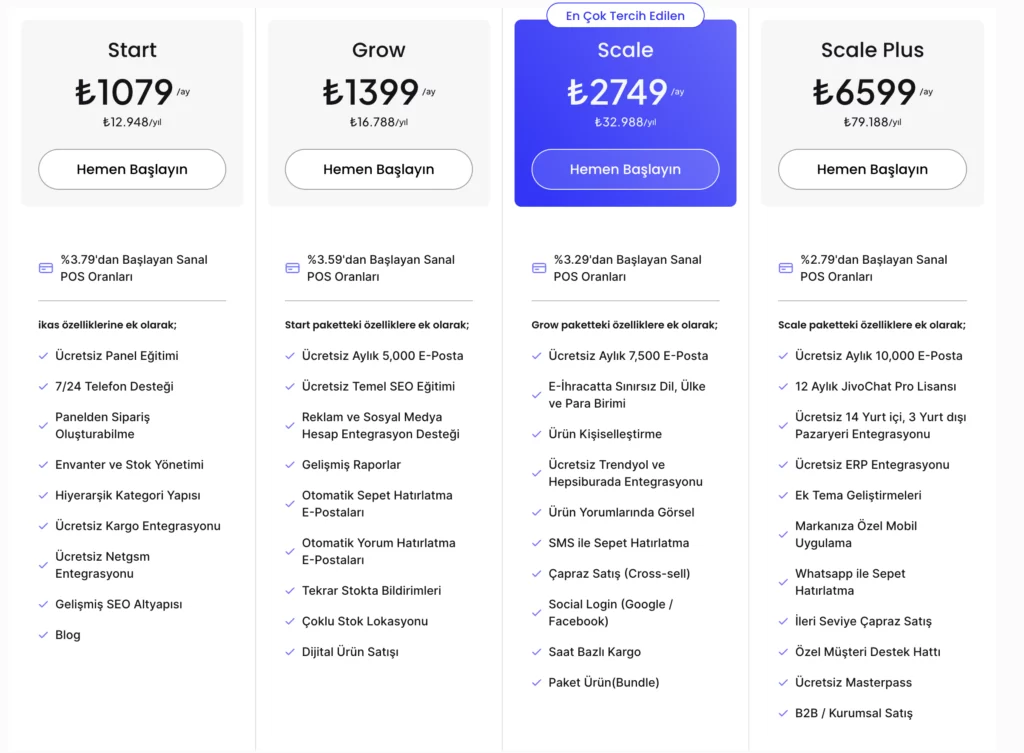Start the Start plan with Hemen Başlayın
The image size is (1024, 753).
click(x=132, y=169)
